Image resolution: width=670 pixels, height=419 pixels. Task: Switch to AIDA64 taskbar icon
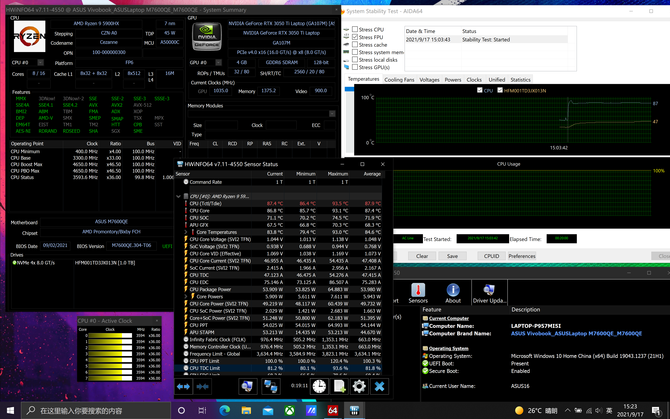[x=332, y=410]
